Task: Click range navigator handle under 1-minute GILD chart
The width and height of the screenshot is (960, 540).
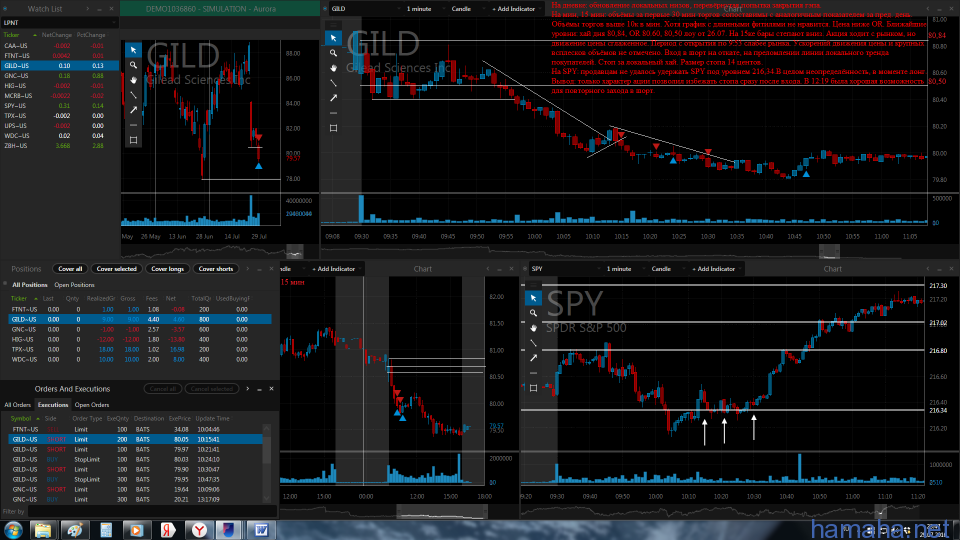Action: [x=830, y=250]
